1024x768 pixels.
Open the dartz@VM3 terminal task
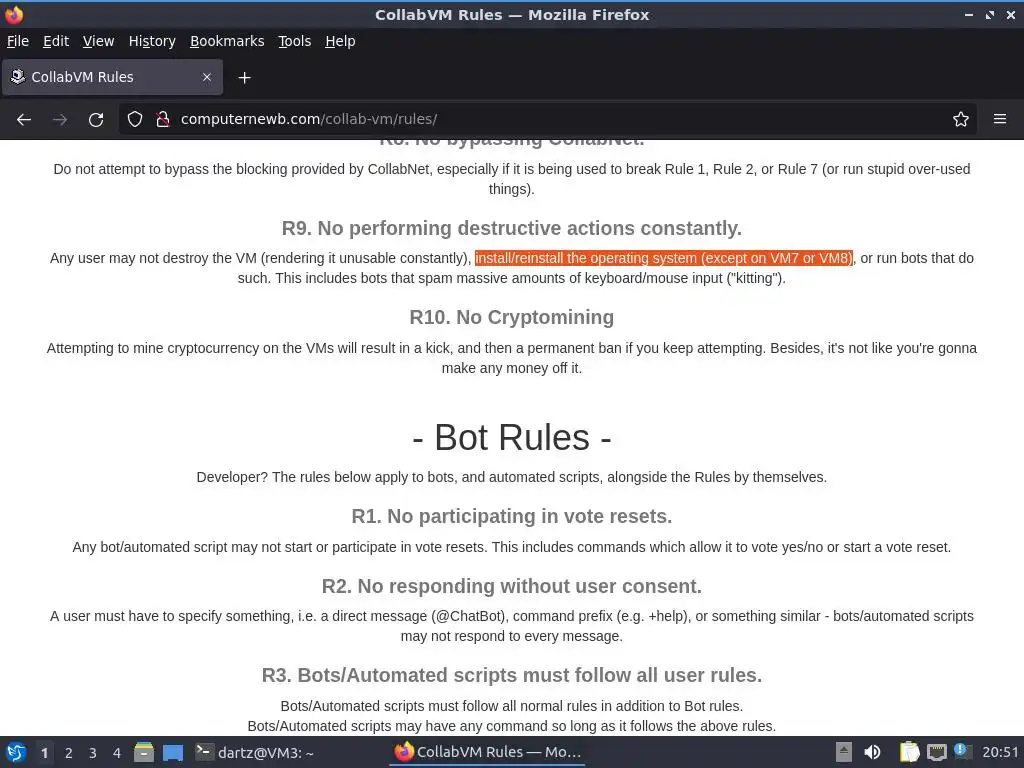point(255,752)
